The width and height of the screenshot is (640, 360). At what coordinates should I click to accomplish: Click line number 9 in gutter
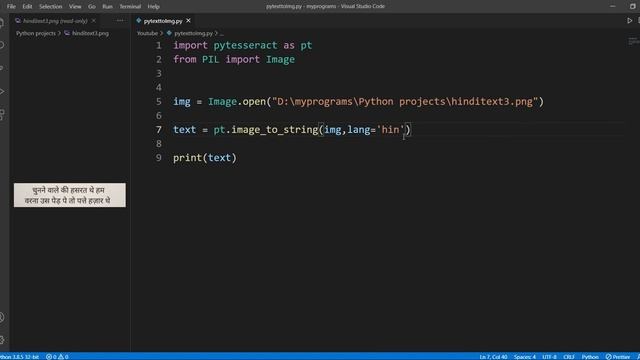[x=158, y=158]
